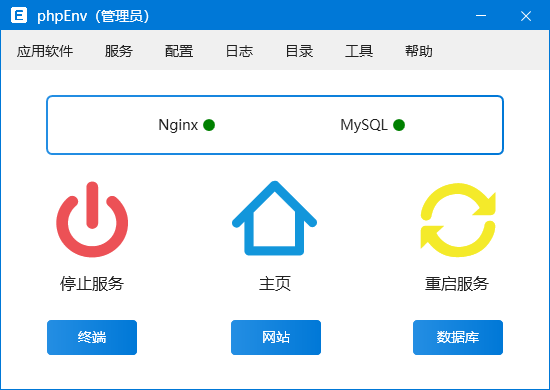Click the MySQL green status indicator dot
550x390 pixels.
tap(399, 125)
